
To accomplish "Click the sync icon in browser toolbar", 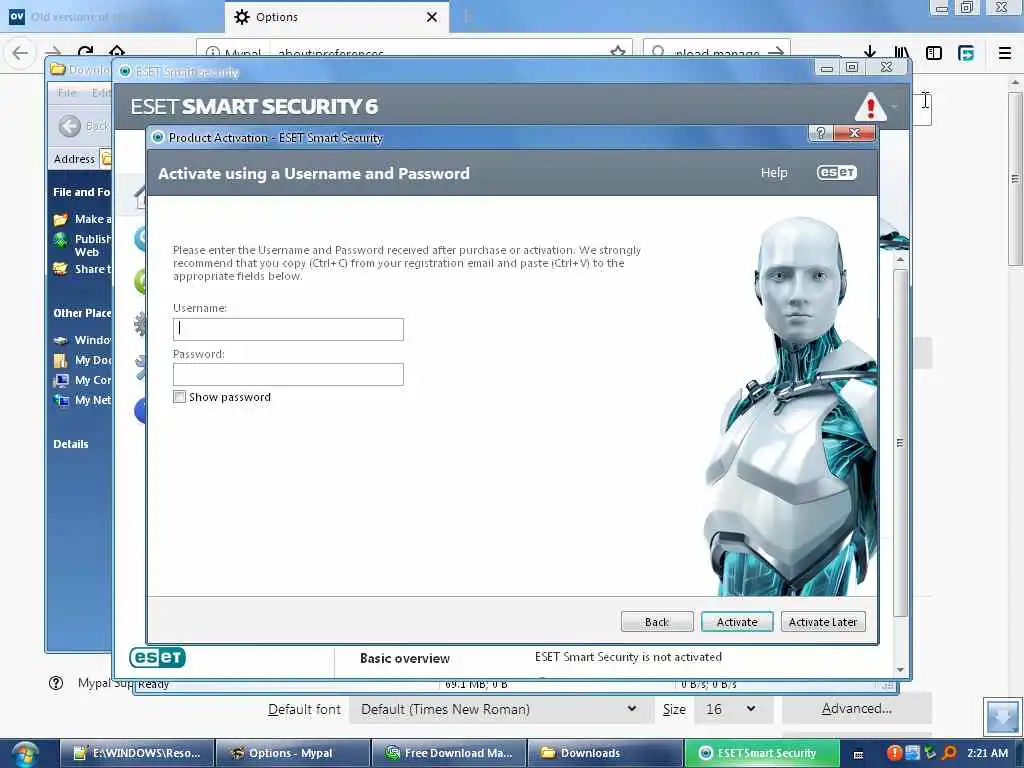I will (966, 53).
